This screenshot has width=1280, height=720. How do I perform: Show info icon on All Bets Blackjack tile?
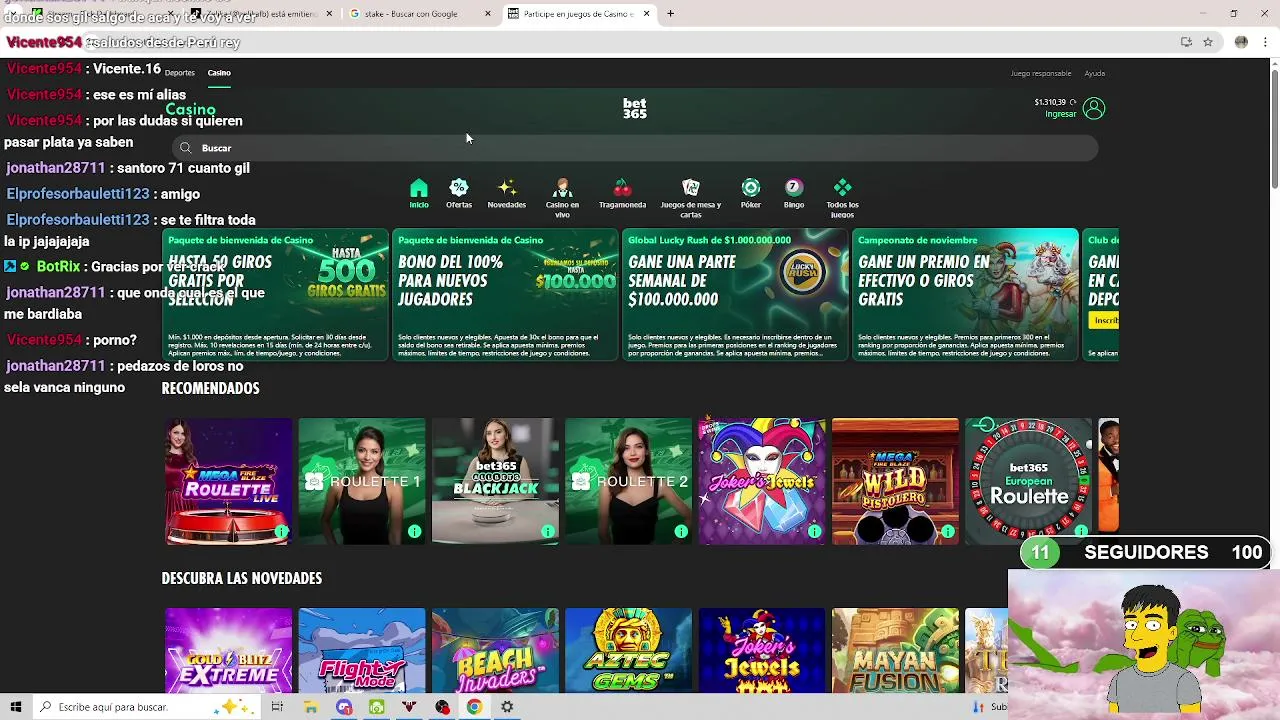pyautogui.click(x=548, y=532)
